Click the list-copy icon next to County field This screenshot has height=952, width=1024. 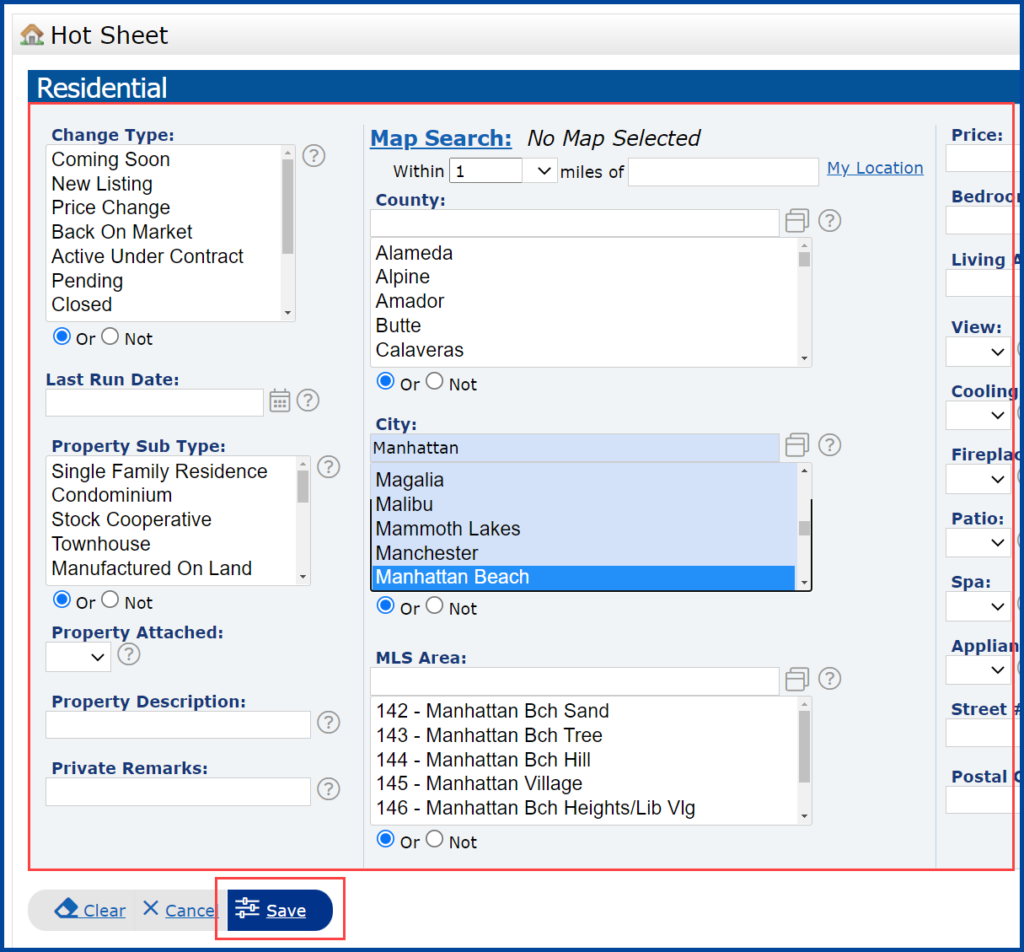pyautogui.click(x=796, y=220)
